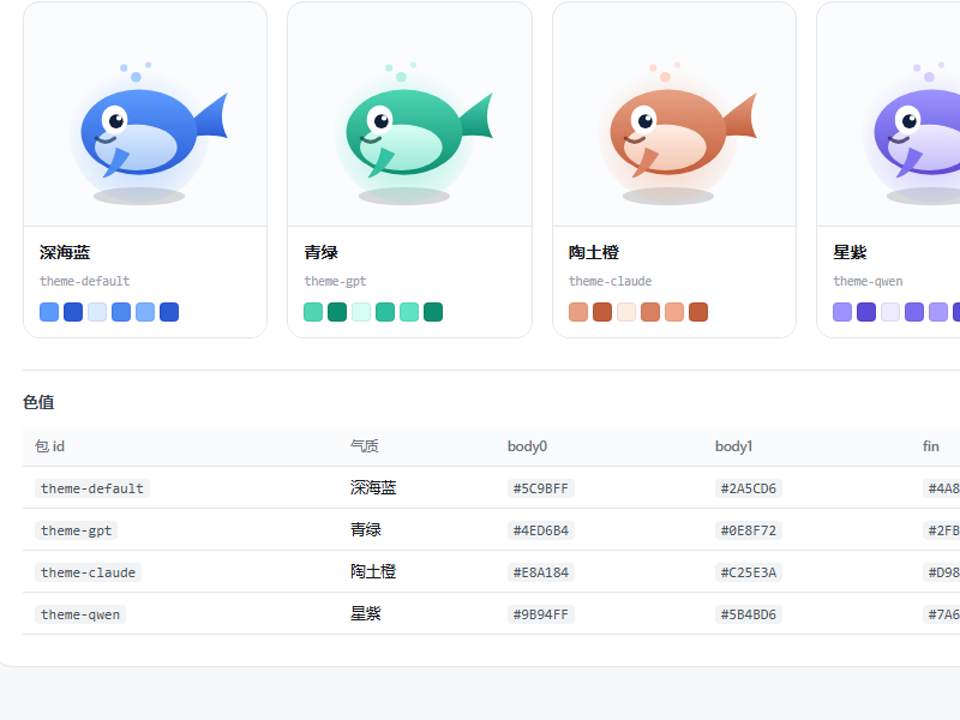This screenshot has width=960, height=720.
Task: Pick fifth swatch in 陶土橙 card
Action: (674, 312)
